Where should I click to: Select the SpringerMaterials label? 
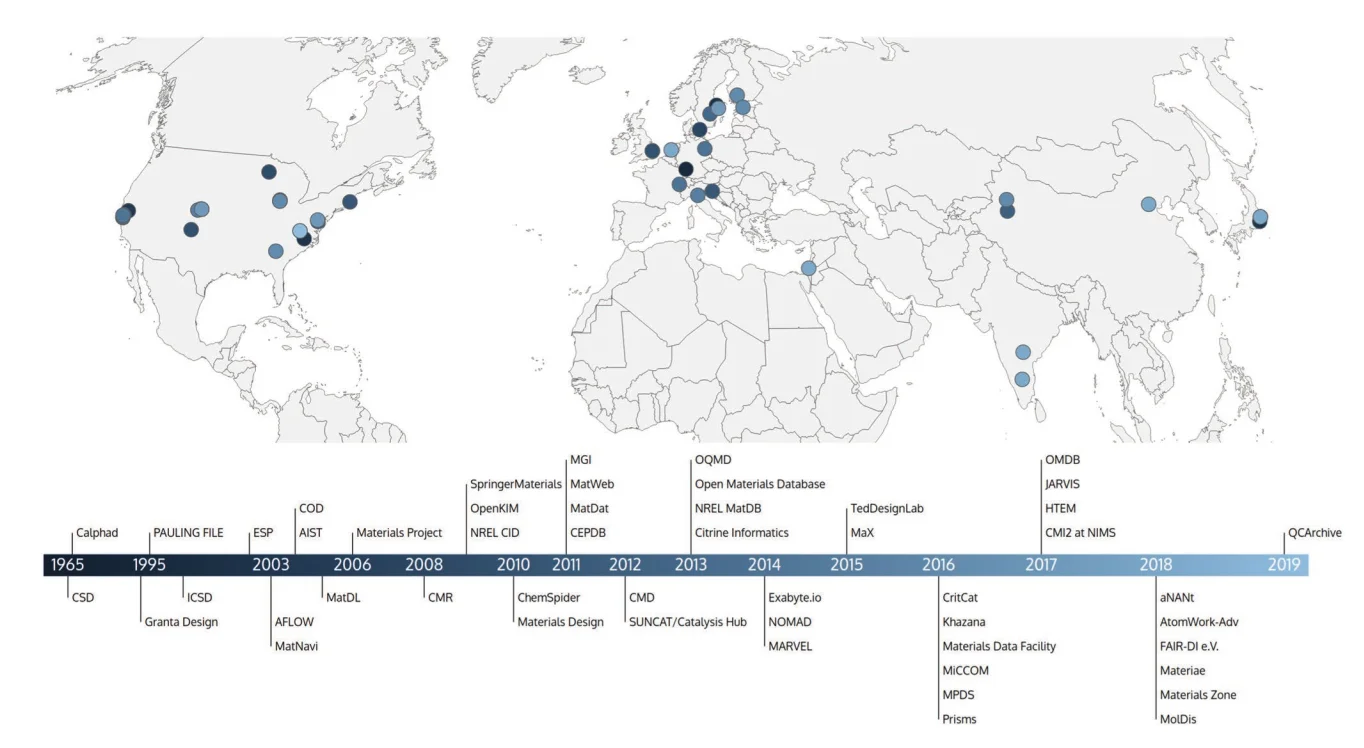tap(516, 484)
